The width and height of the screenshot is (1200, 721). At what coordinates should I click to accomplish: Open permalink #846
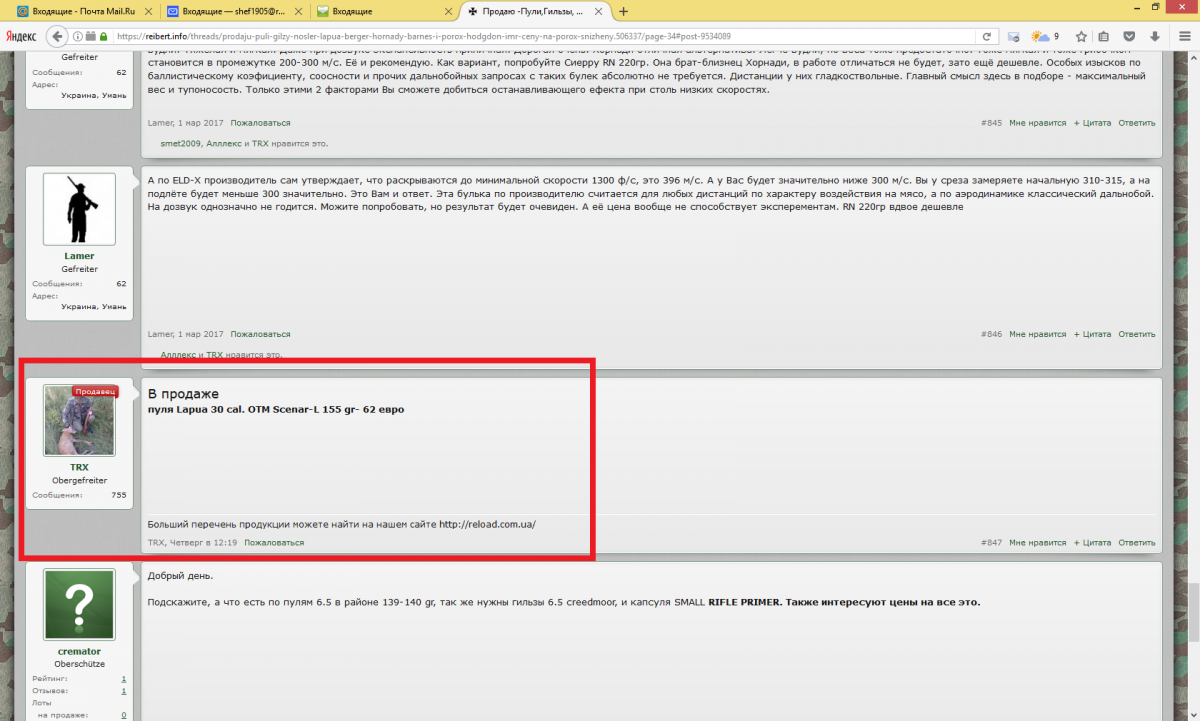click(x=991, y=334)
